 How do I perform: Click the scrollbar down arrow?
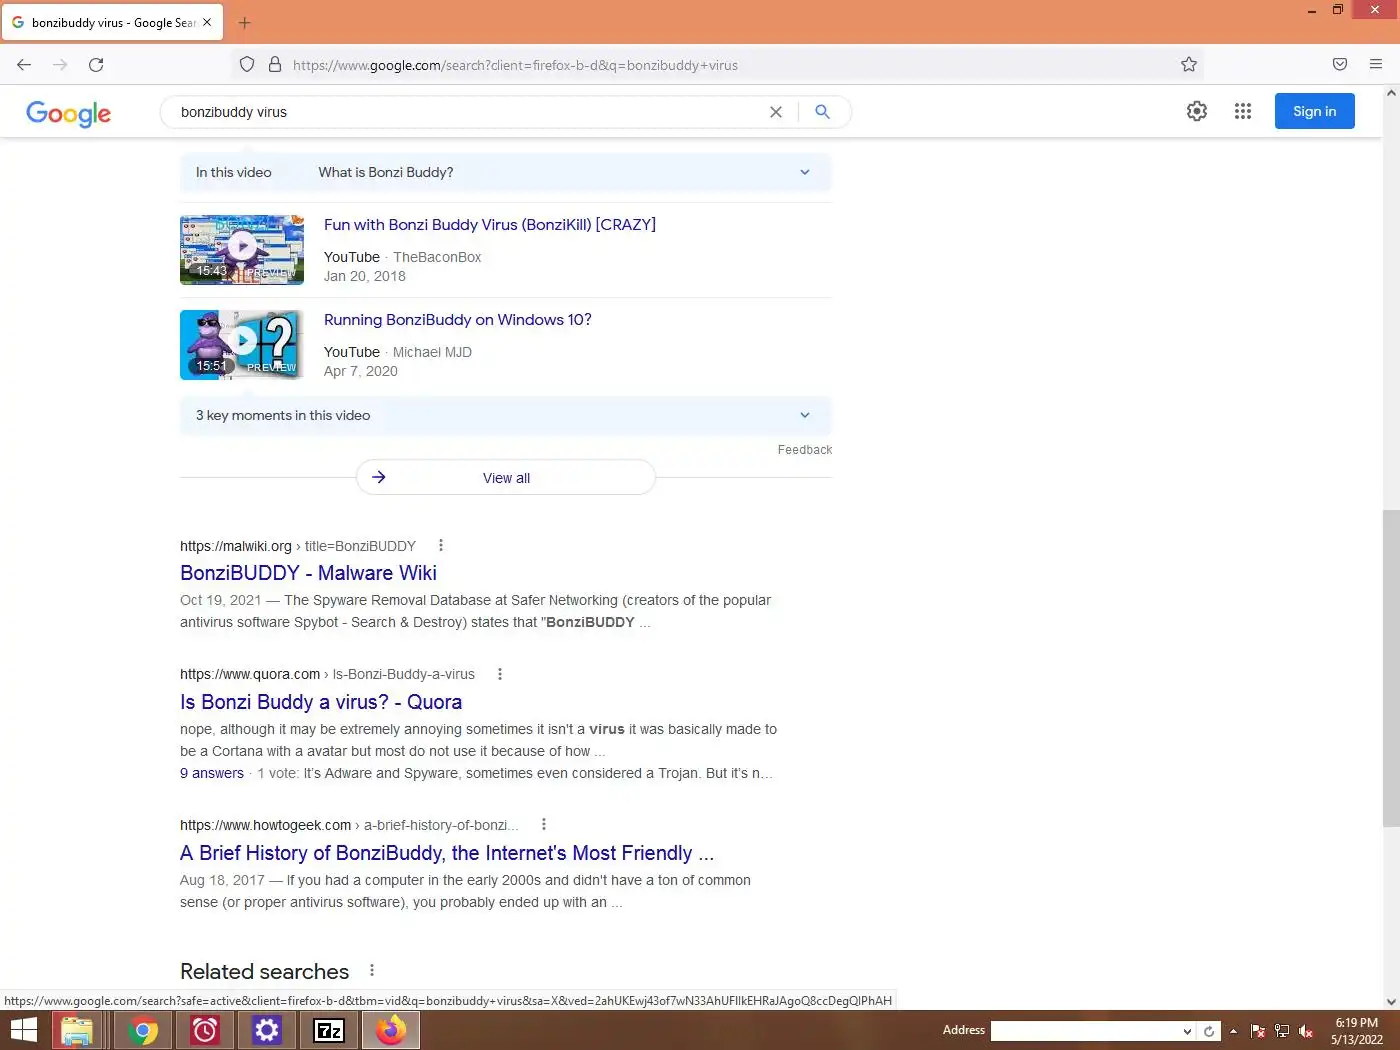point(1391,1001)
